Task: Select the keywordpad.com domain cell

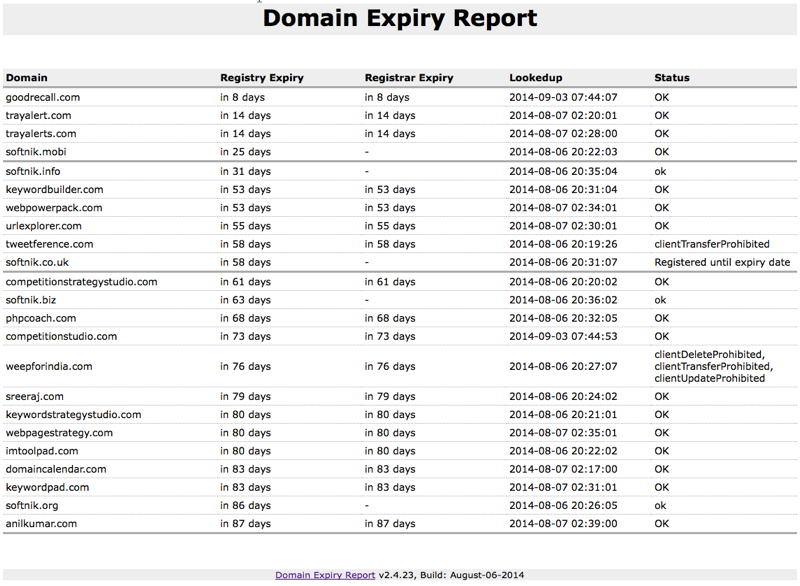Action: [47, 487]
